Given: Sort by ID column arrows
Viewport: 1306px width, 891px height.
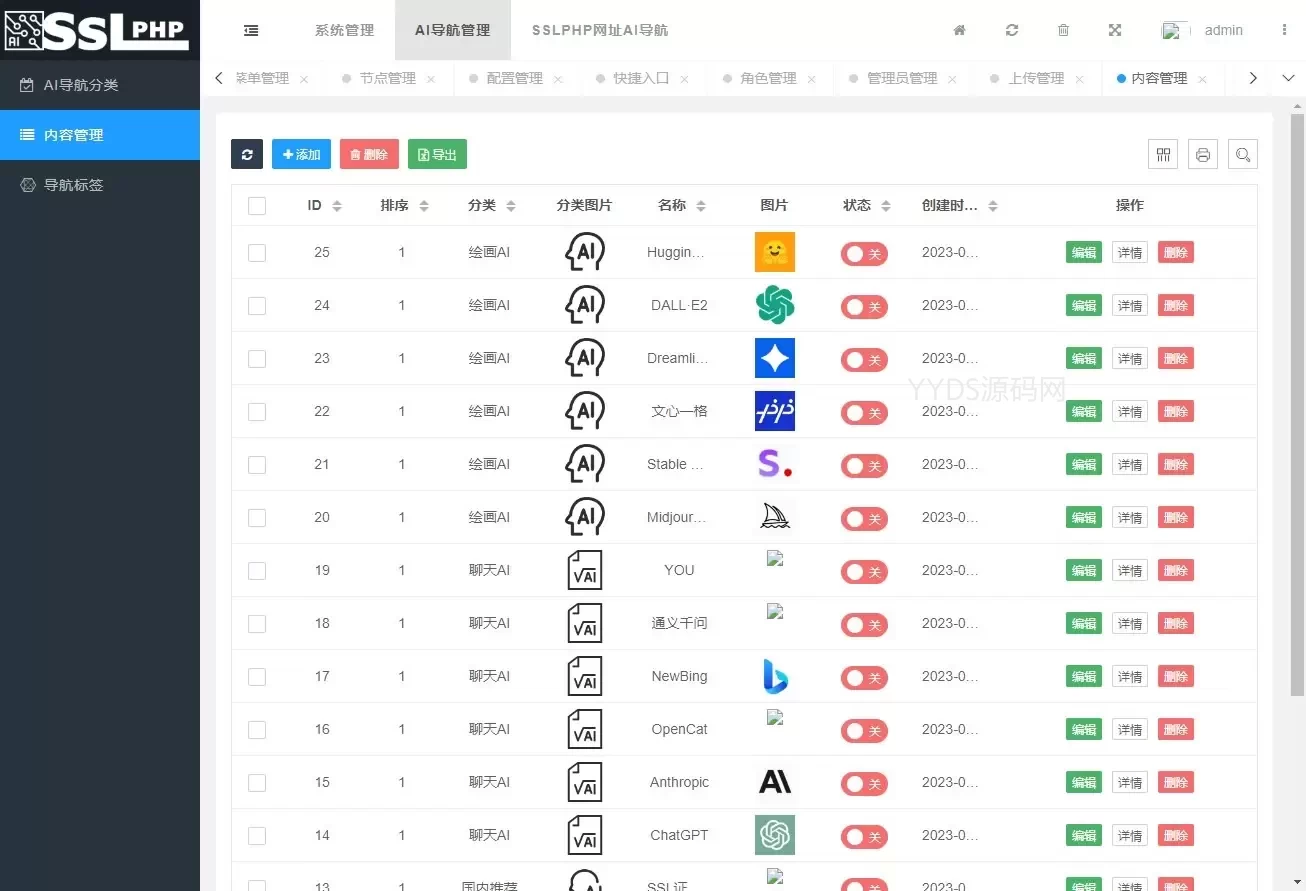Looking at the screenshot, I should point(337,206).
